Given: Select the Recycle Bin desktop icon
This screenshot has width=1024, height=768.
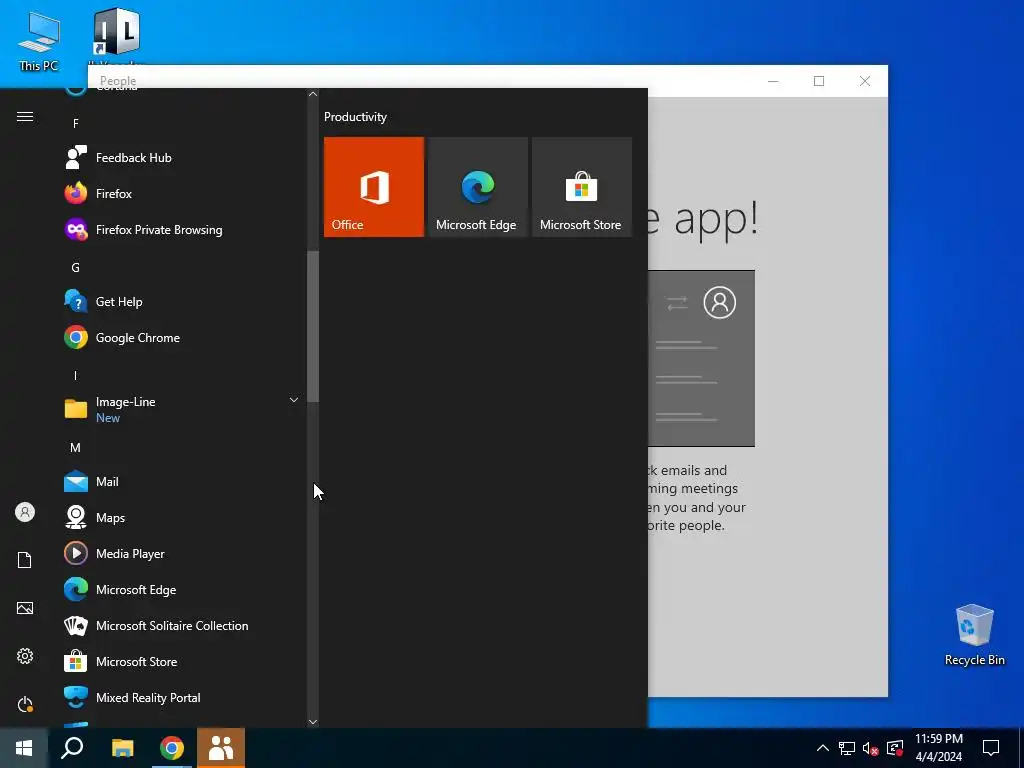Looking at the screenshot, I should click(x=974, y=634).
